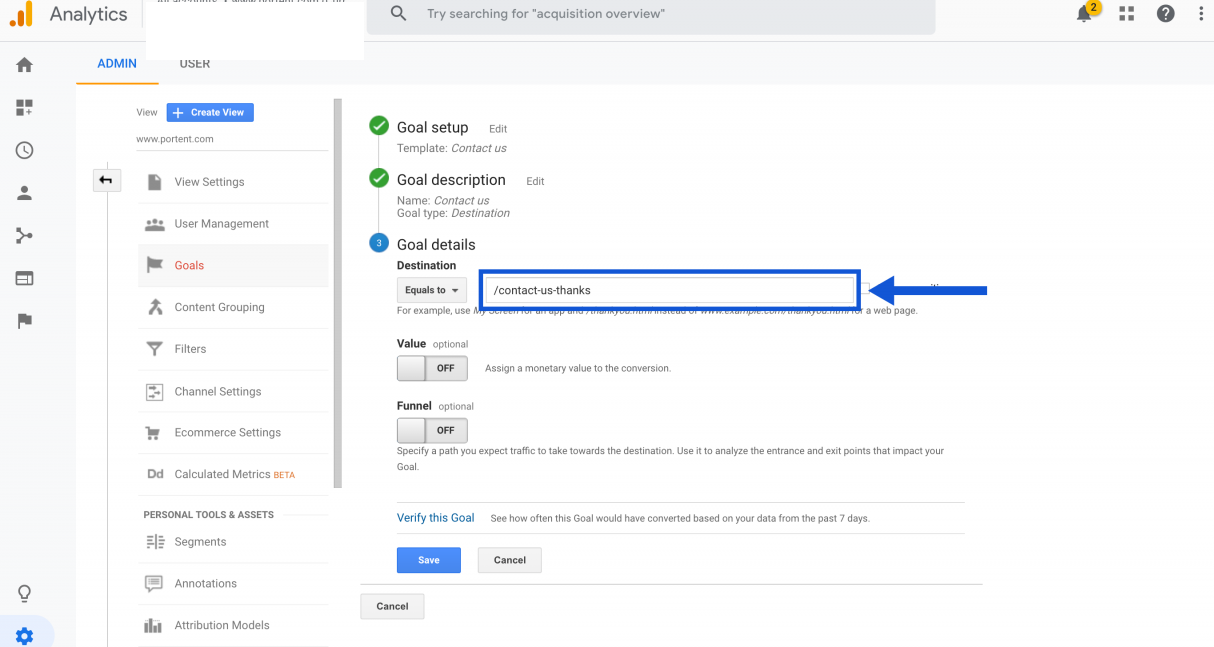Toggle the Value switch on
The image size is (1214, 647).
[x=432, y=368]
